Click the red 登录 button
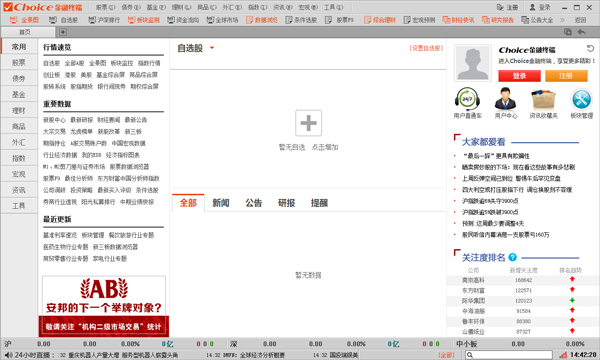 coord(519,76)
